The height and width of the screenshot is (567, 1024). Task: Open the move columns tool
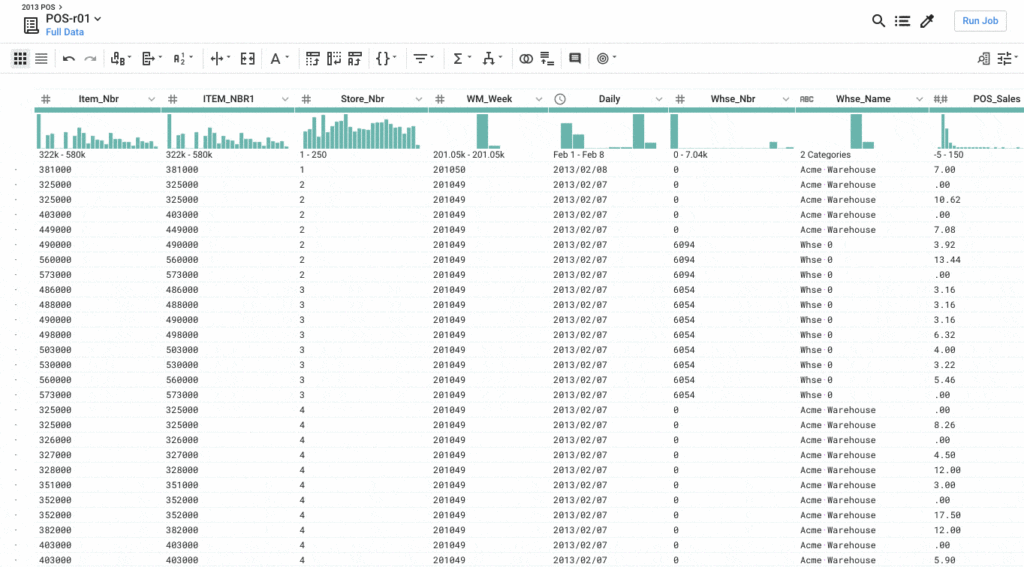[x=152, y=59]
